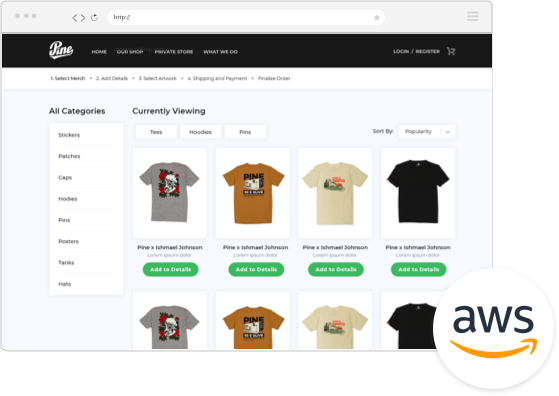Click the grey skull tee thumbnail in top row
559x396 pixels.
pyautogui.click(x=170, y=193)
